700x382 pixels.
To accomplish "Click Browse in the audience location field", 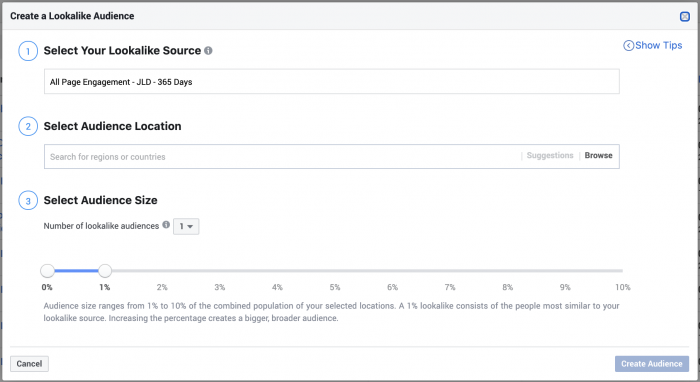I will point(598,156).
